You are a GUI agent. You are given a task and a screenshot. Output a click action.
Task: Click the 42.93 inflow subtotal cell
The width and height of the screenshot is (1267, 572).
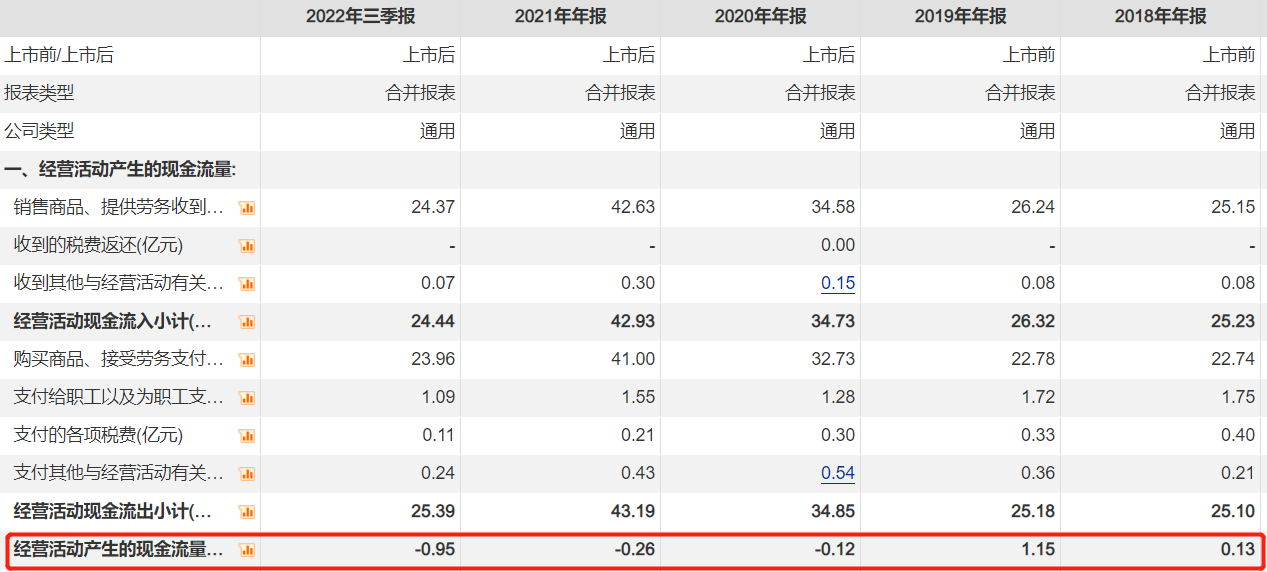pos(633,321)
